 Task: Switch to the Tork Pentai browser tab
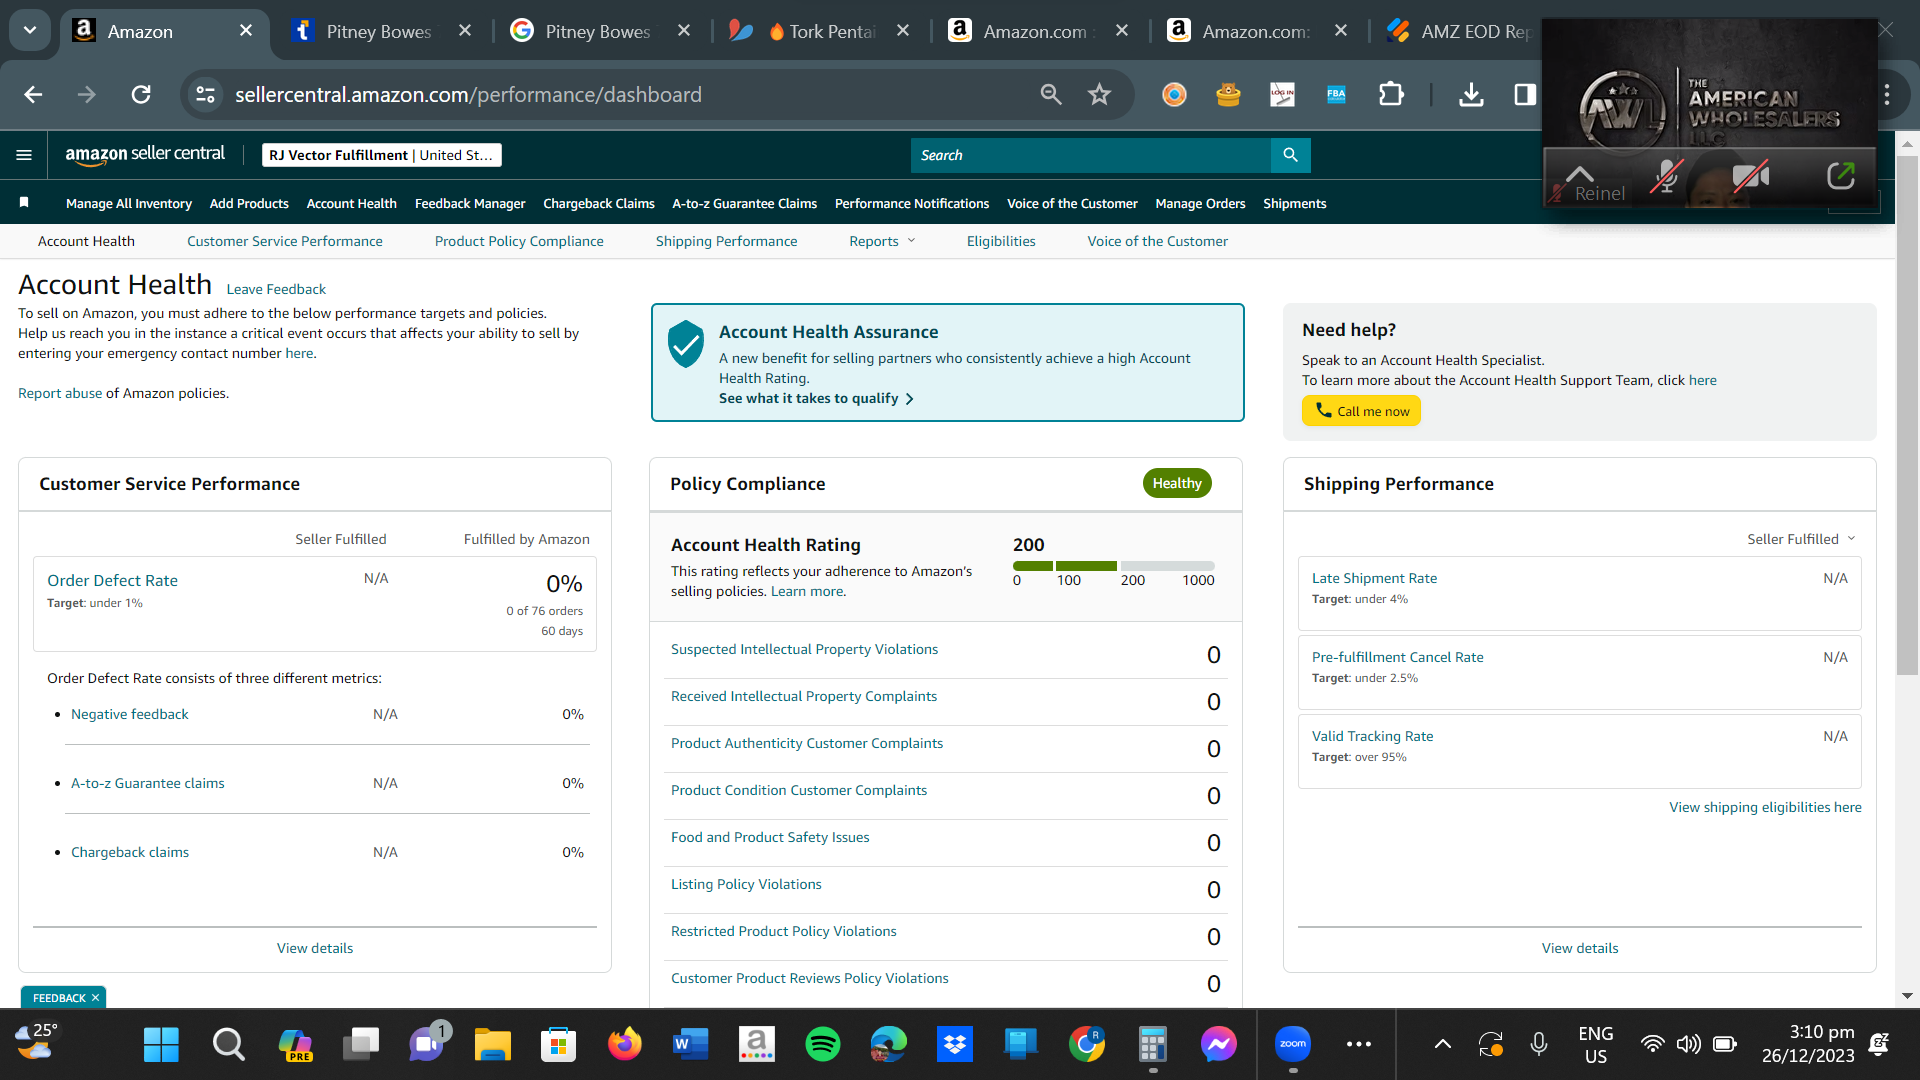[x=820, y=31]
